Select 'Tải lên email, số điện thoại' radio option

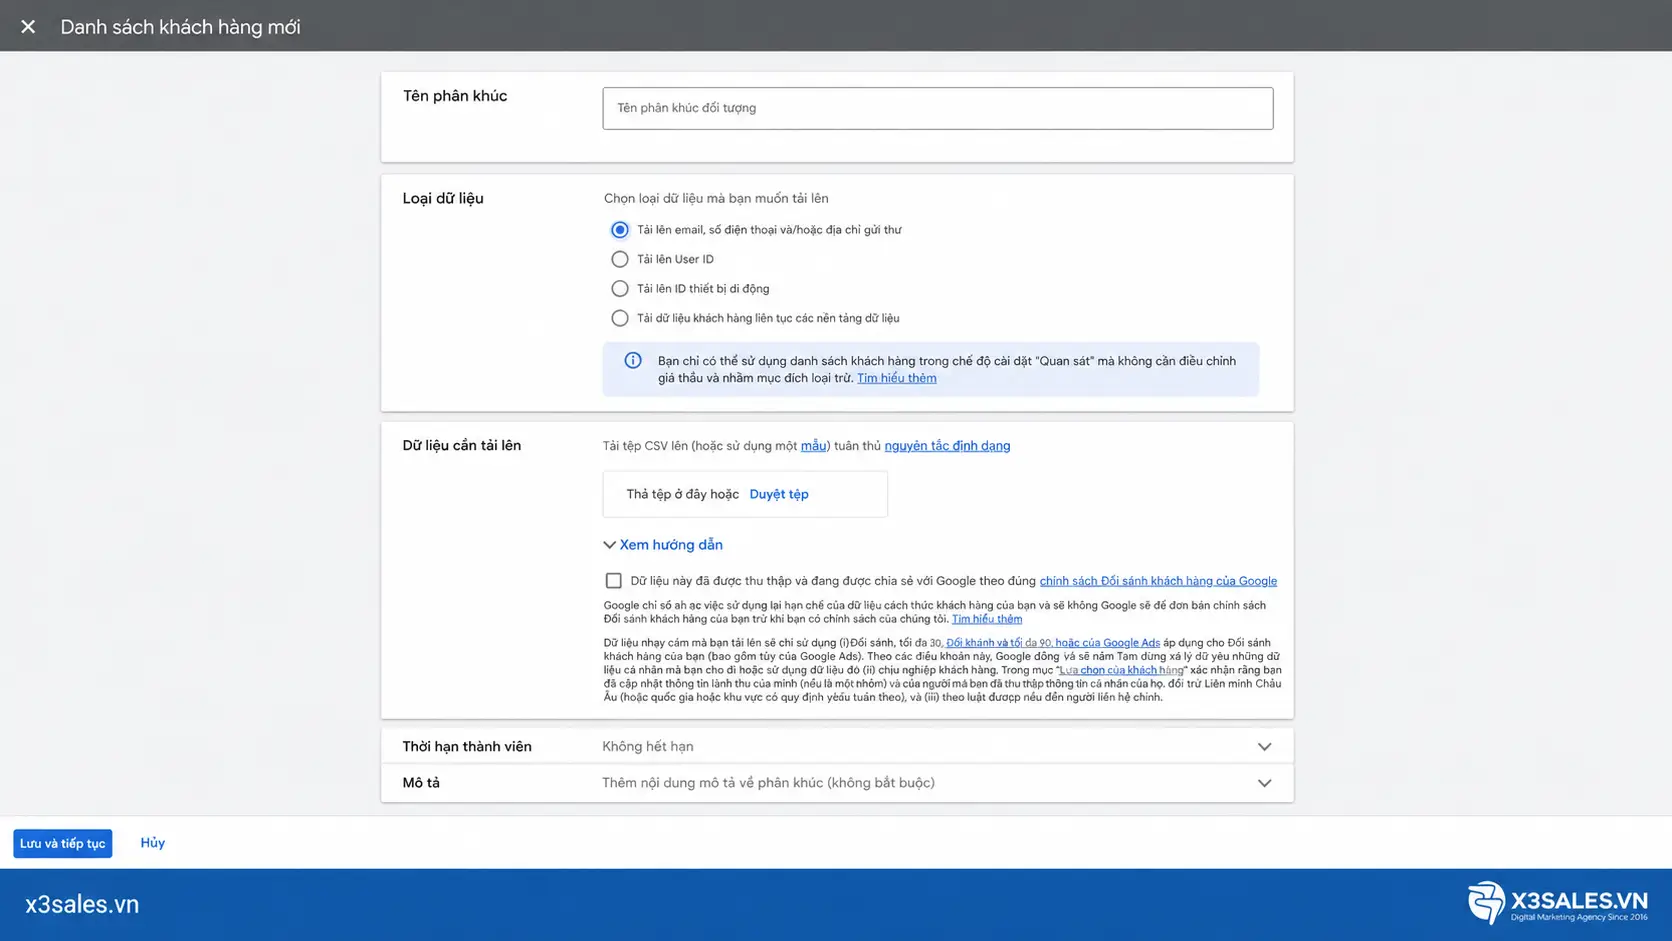pos(620,230)
